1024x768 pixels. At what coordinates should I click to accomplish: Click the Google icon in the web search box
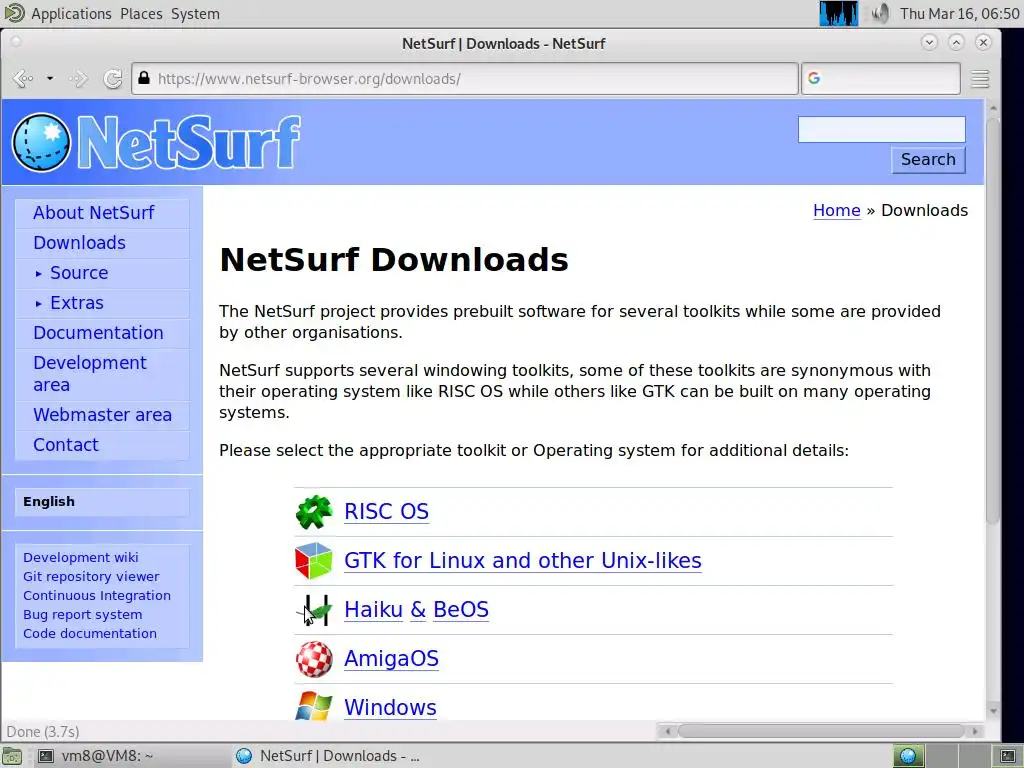coord(814,78)
